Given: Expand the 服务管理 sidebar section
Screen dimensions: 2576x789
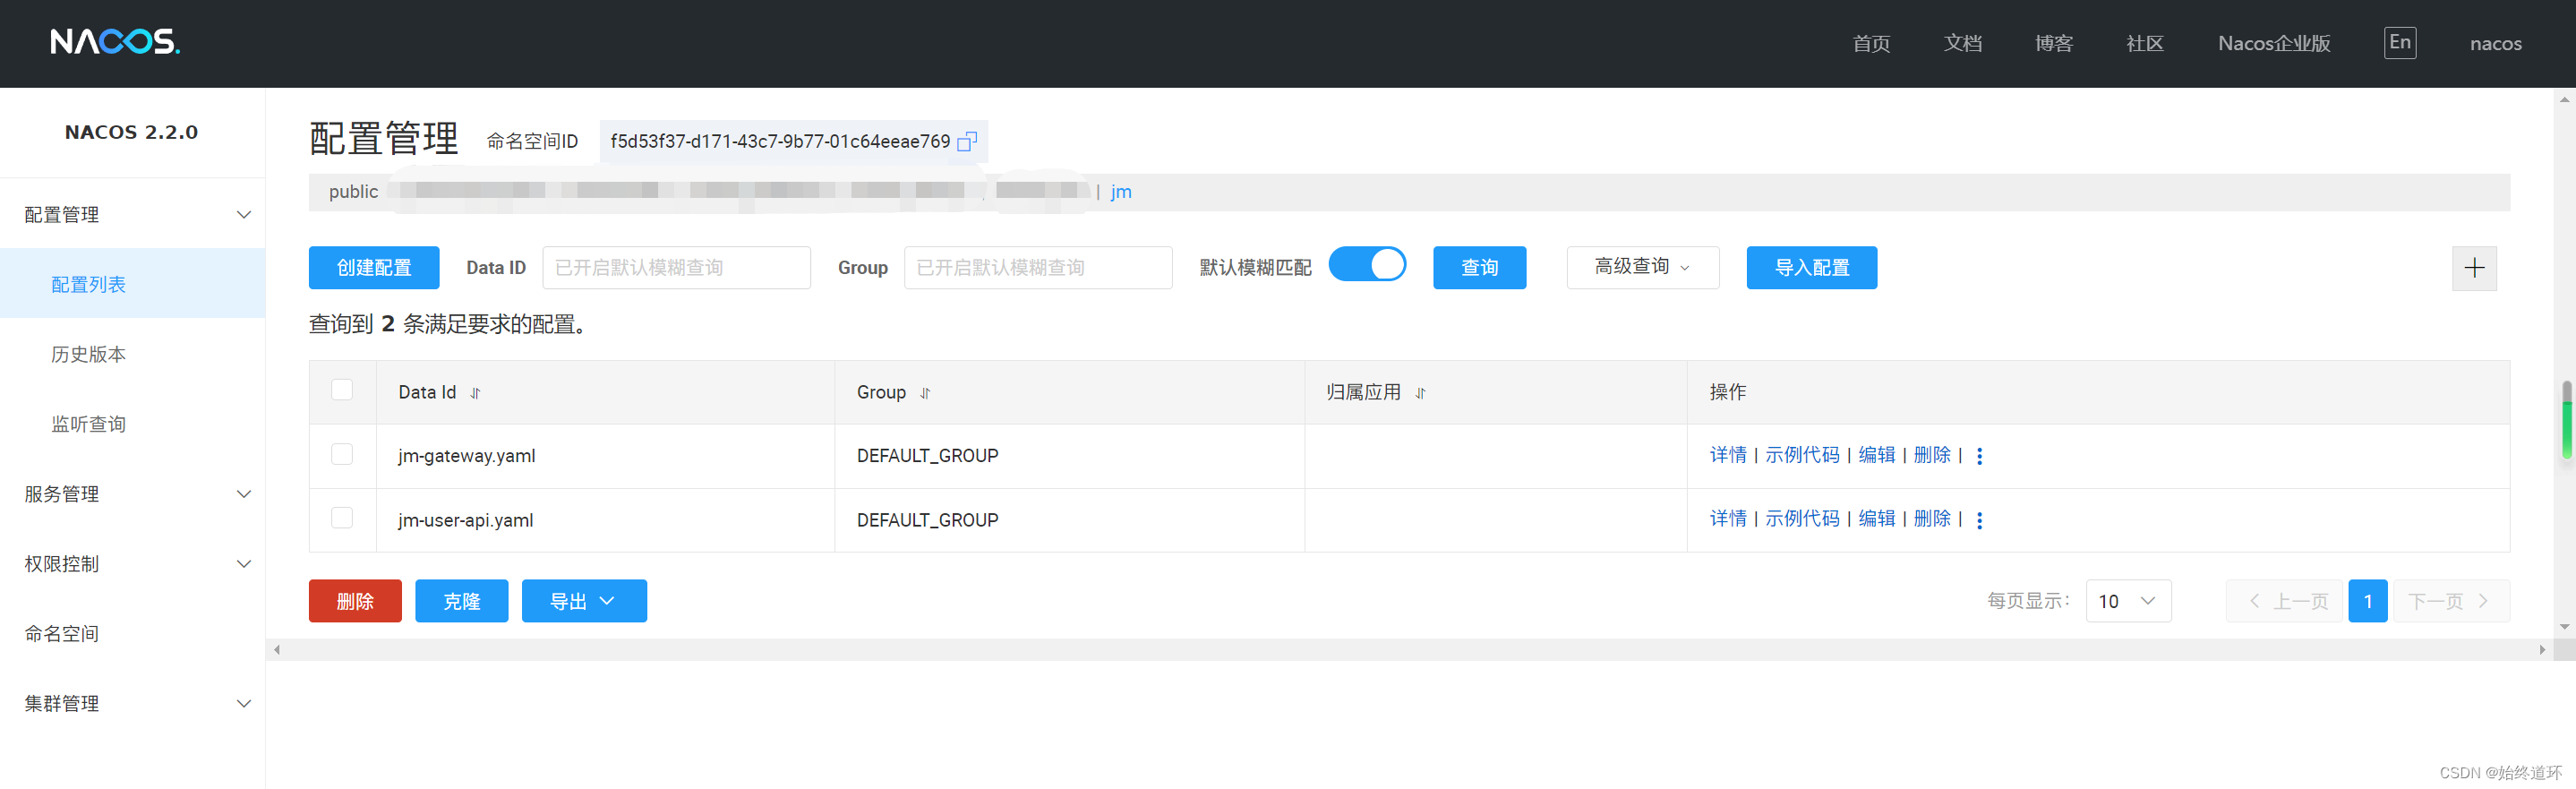Looking at the screenshot, I should point(133,494).
